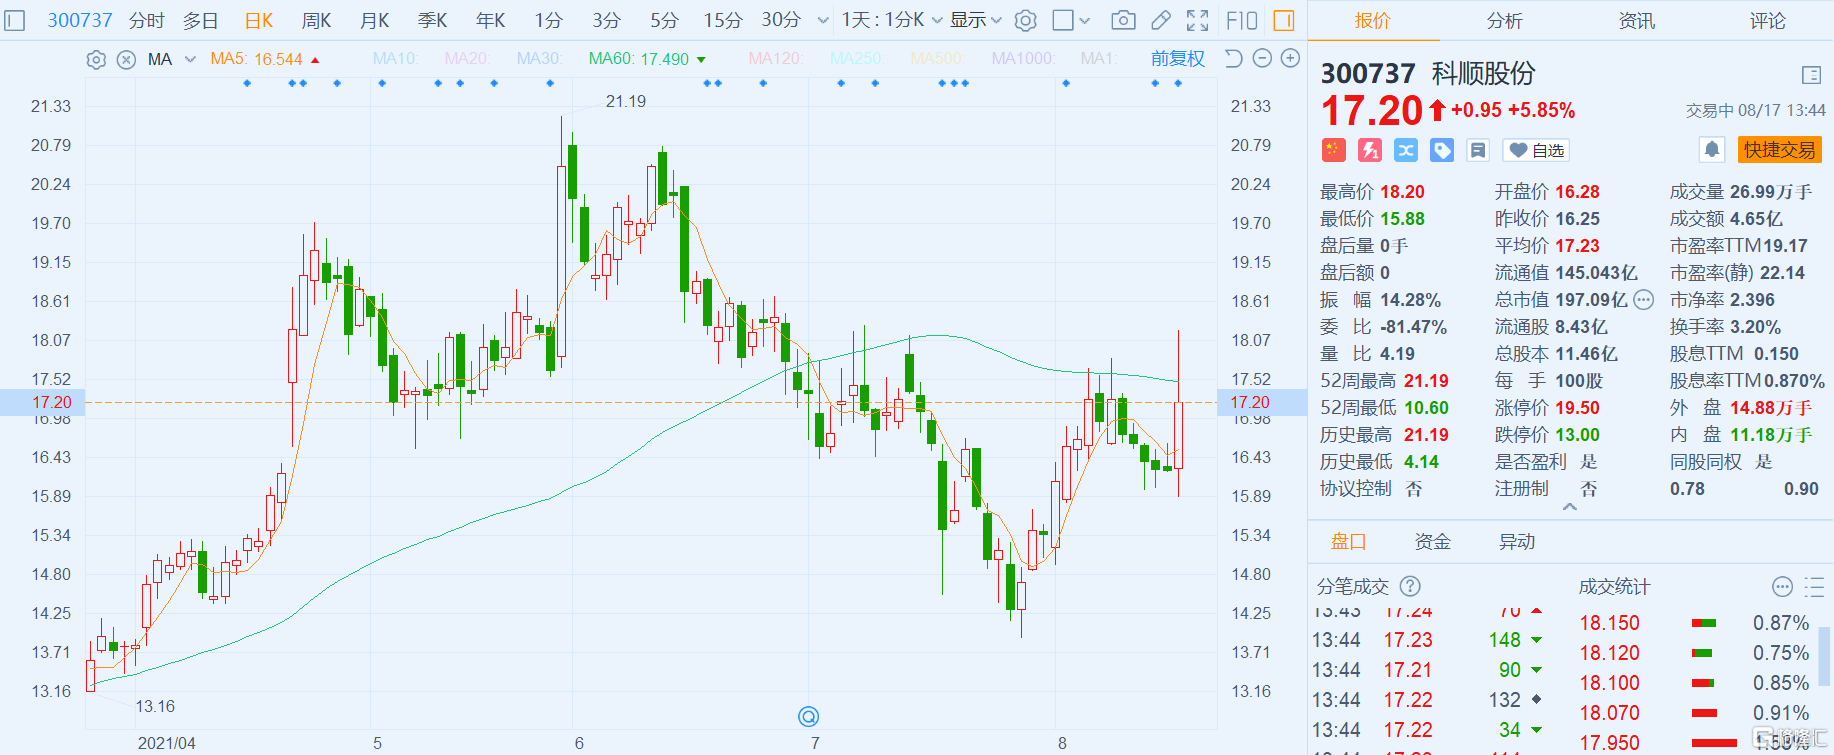
Task: Click the blue event dot above the 21.19 peak
Action: click(x=550, y=83)
